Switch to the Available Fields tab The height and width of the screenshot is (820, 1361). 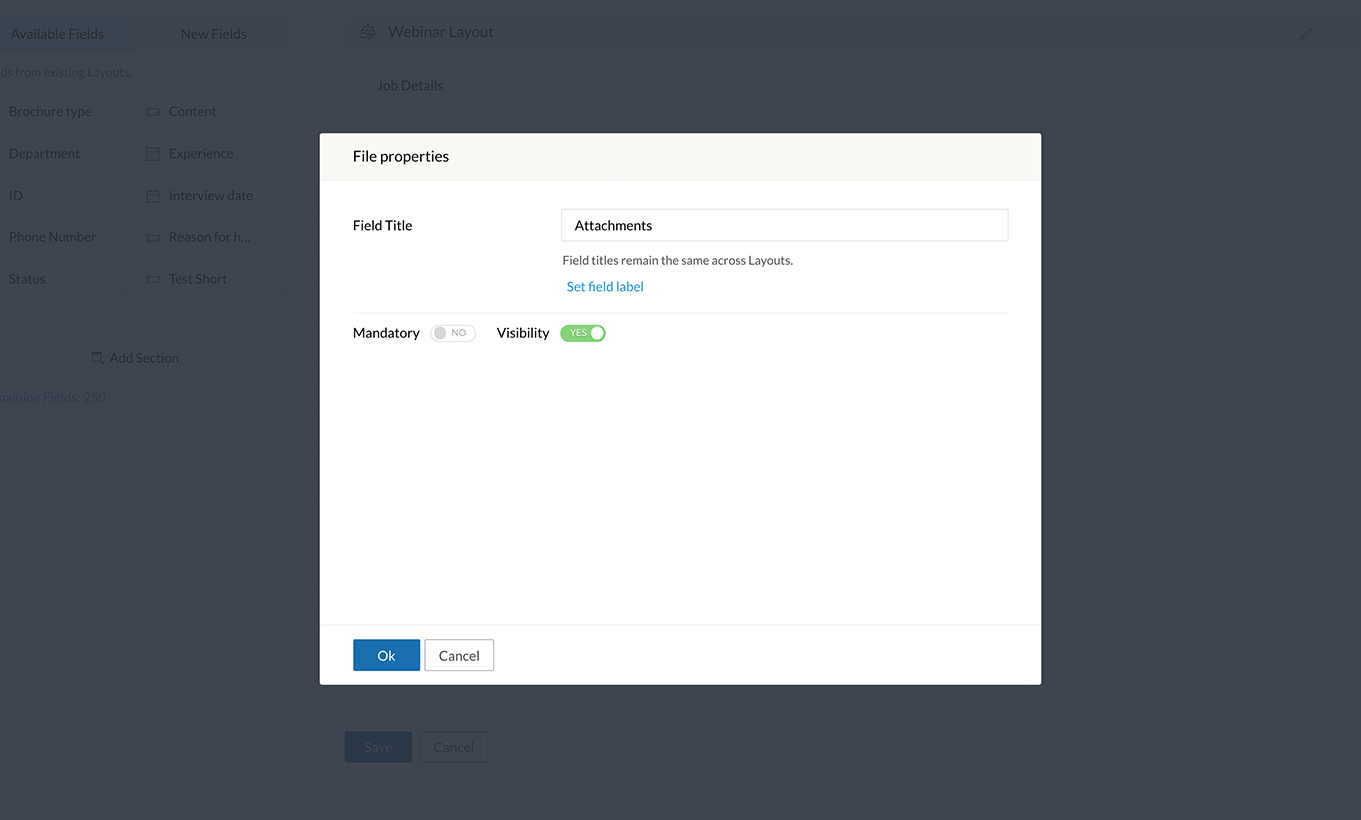point(57,33)
